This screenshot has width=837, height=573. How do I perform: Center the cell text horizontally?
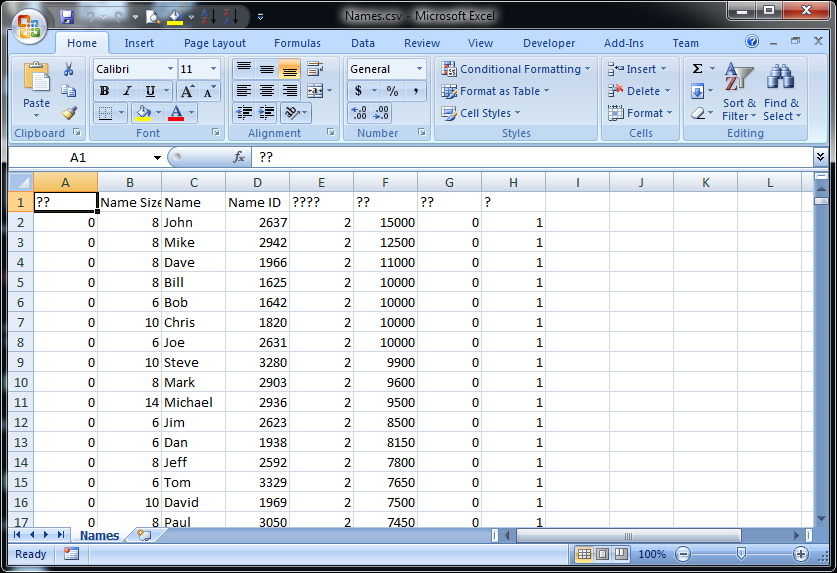pyautogui.click(x=267, y=91)
